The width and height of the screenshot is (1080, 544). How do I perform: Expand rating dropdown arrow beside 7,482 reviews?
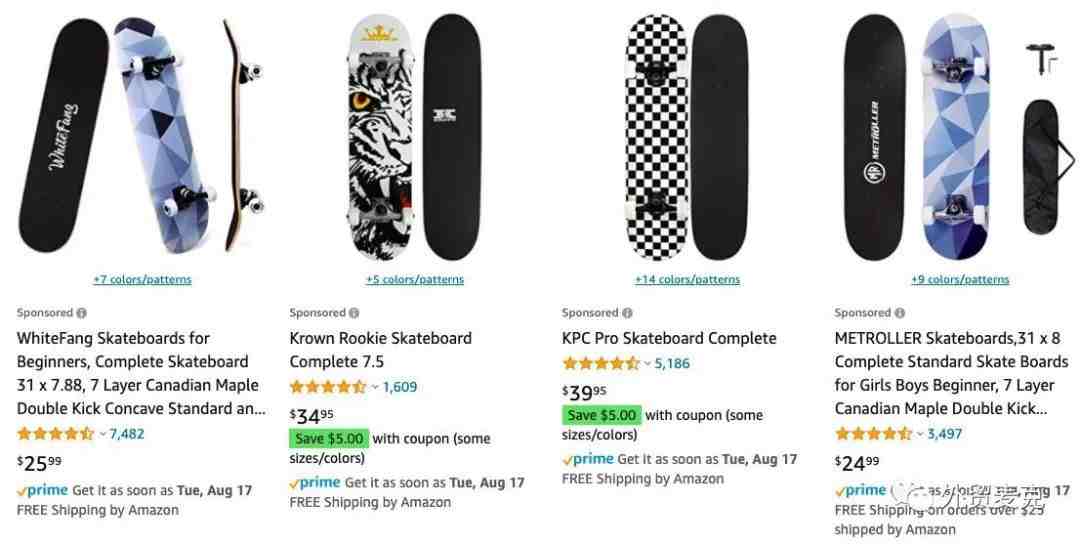tap(102, 435)
